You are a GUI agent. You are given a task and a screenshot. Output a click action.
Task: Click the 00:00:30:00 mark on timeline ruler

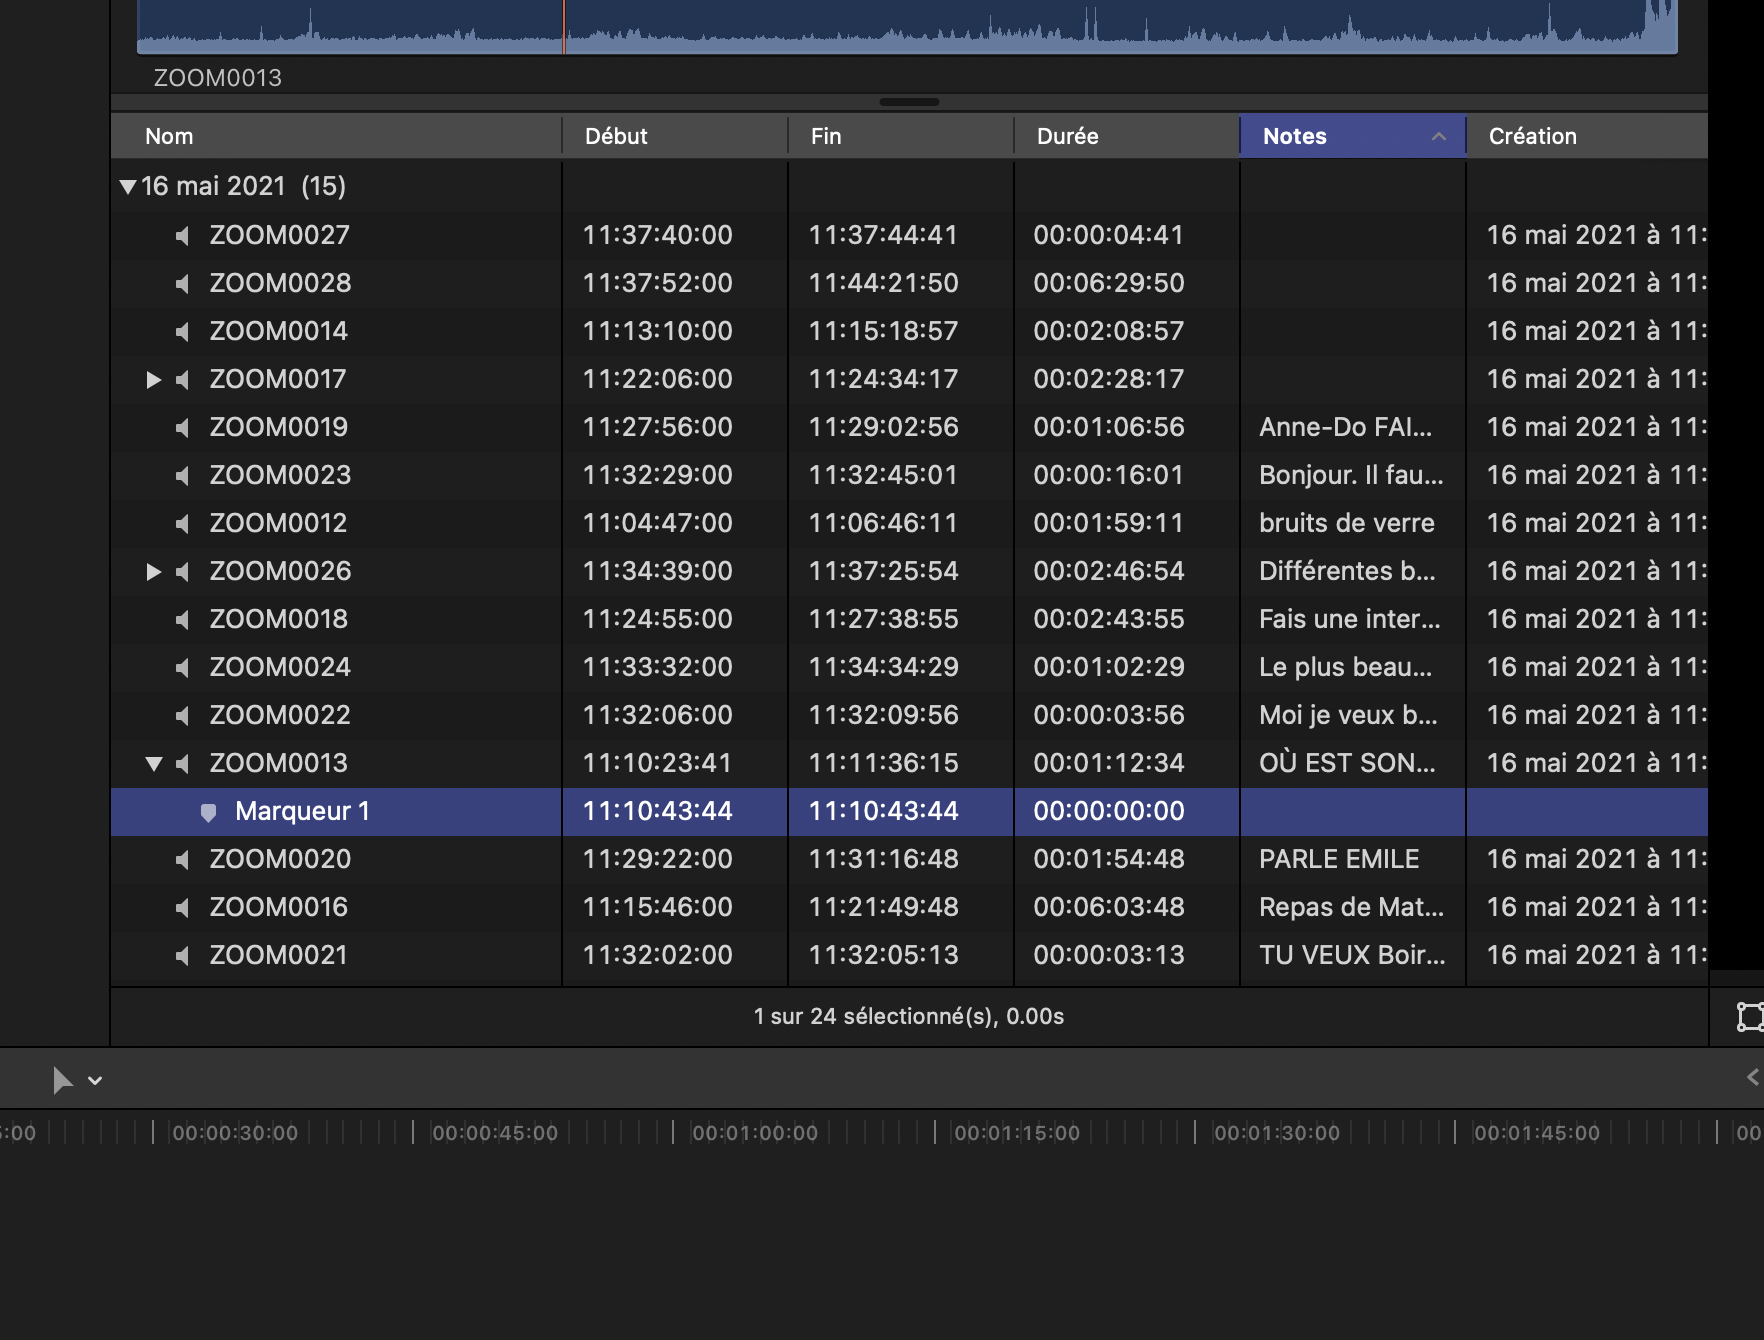pyautogui.click(x=235, y=1133)
